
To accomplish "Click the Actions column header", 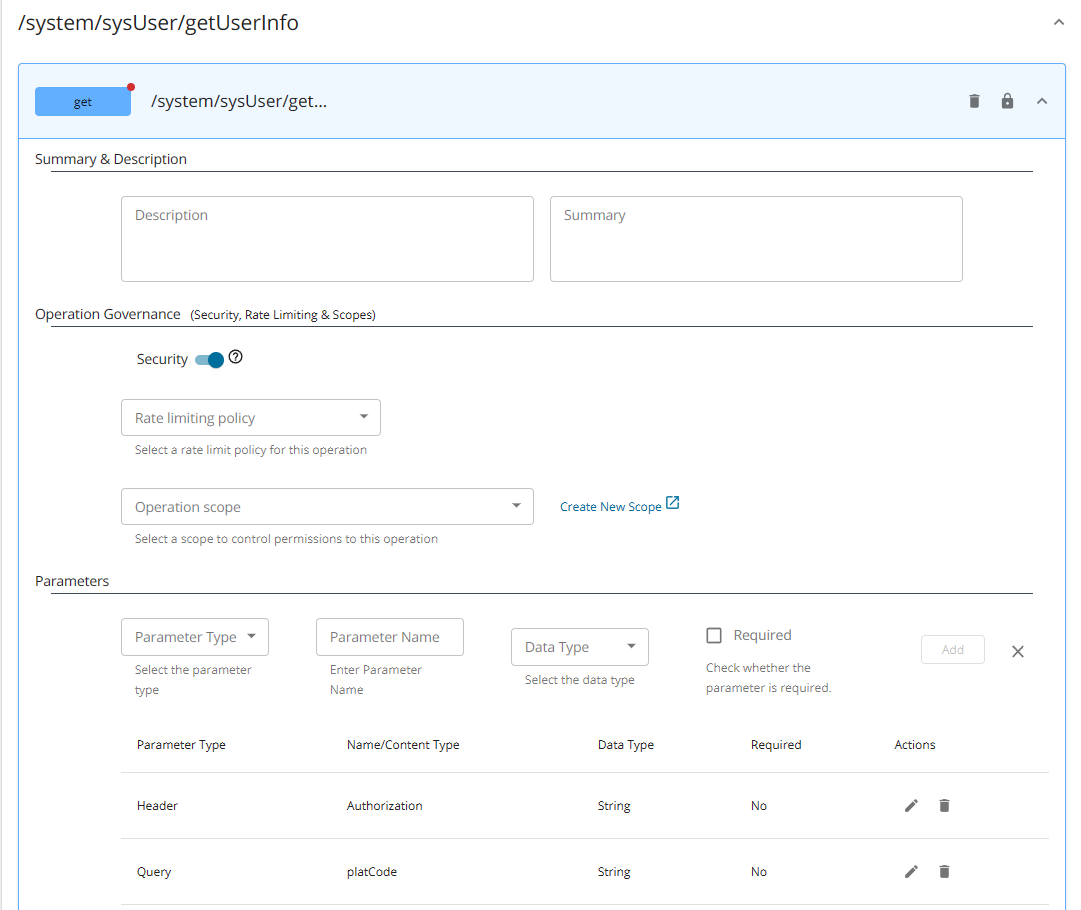I will 914,745.
